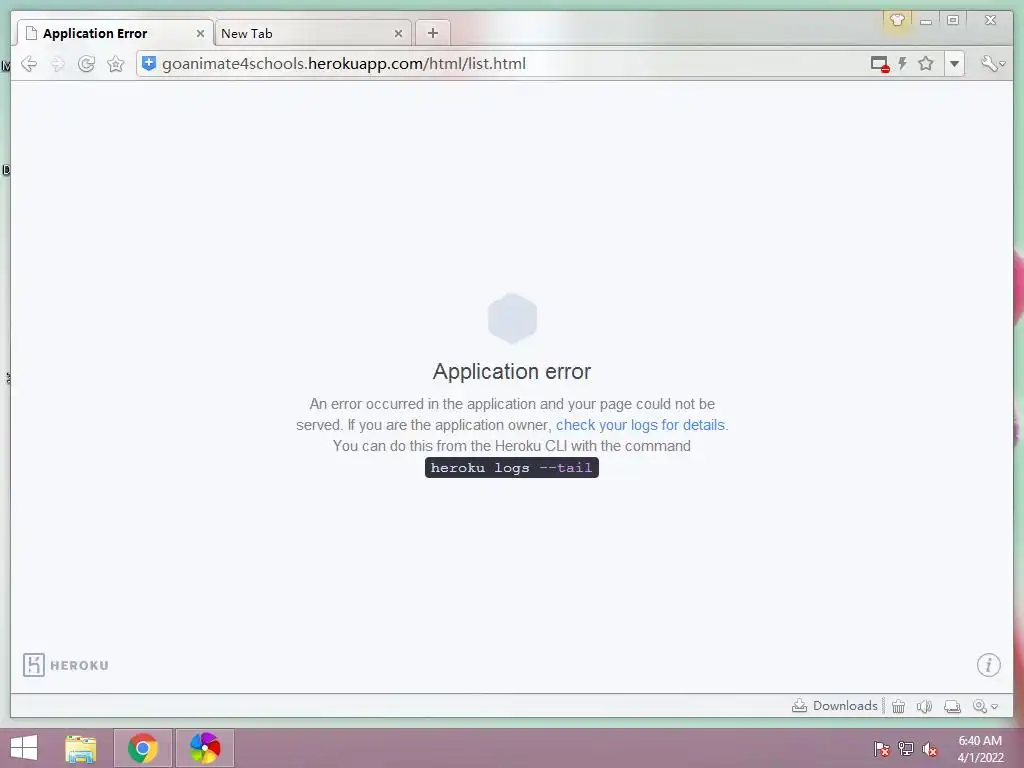Close the Application Error tab
The image size is (1024, 768).
(200, 33)
